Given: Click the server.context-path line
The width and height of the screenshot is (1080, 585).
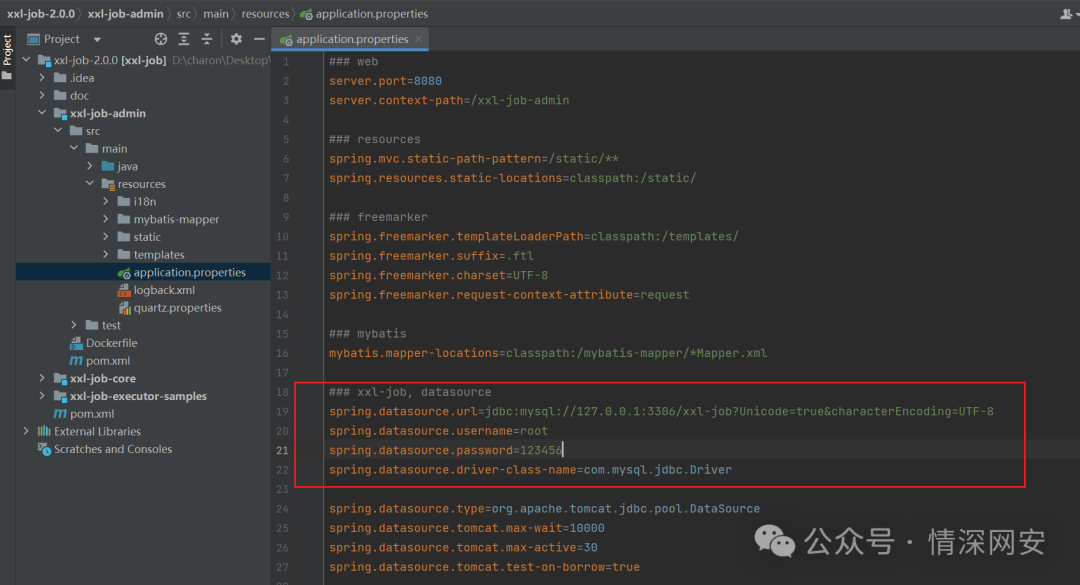Looking at the screenshot, I should pyautogui.click(x=449, y=101).
